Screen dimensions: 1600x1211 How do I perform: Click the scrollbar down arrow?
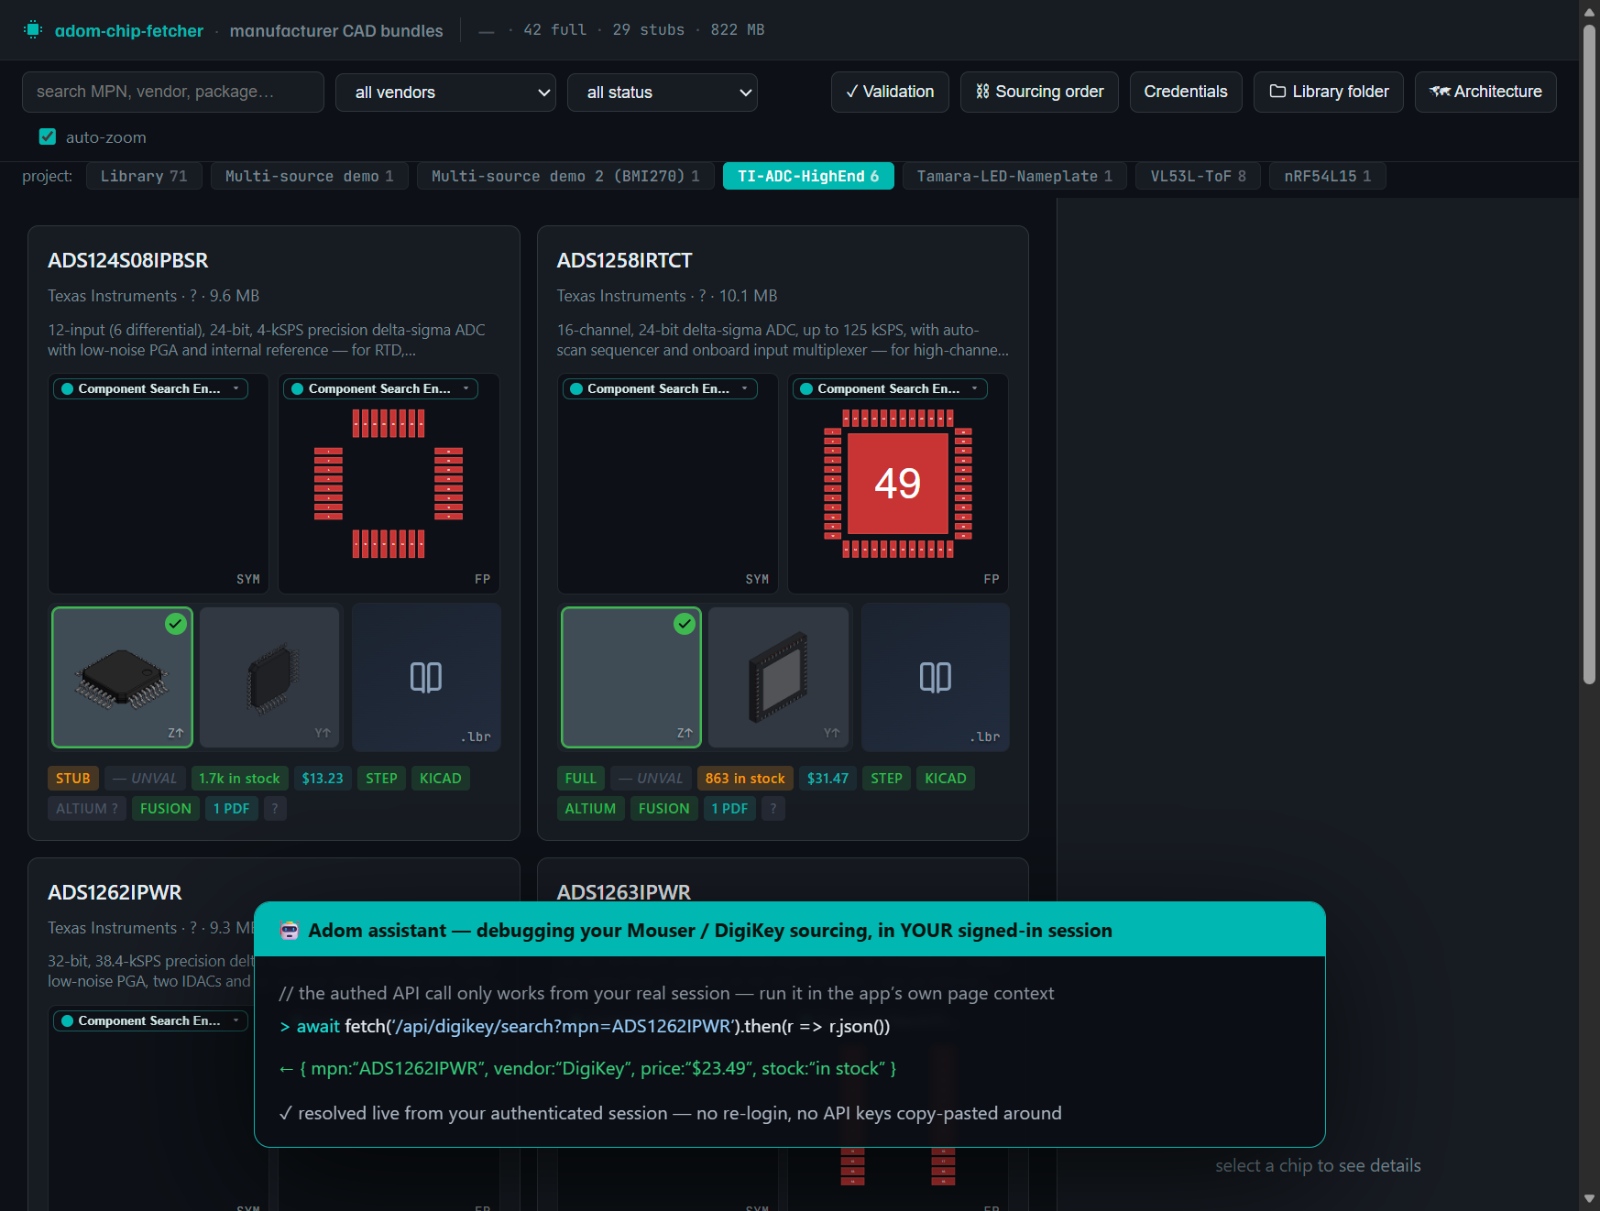1589,1198
